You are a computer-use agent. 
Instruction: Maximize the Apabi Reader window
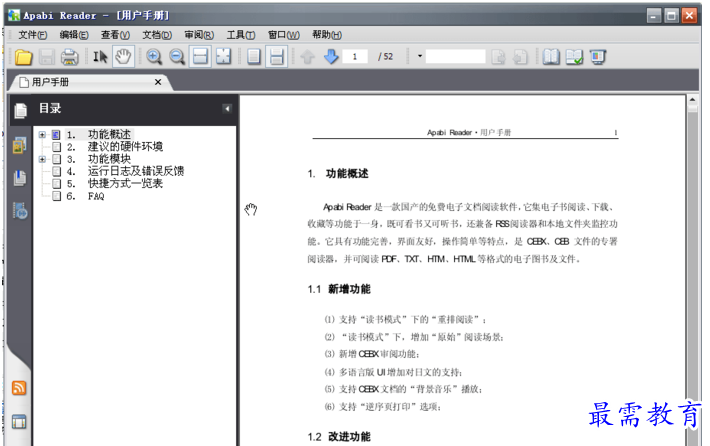pyautogui.click(x=672, y=16)
